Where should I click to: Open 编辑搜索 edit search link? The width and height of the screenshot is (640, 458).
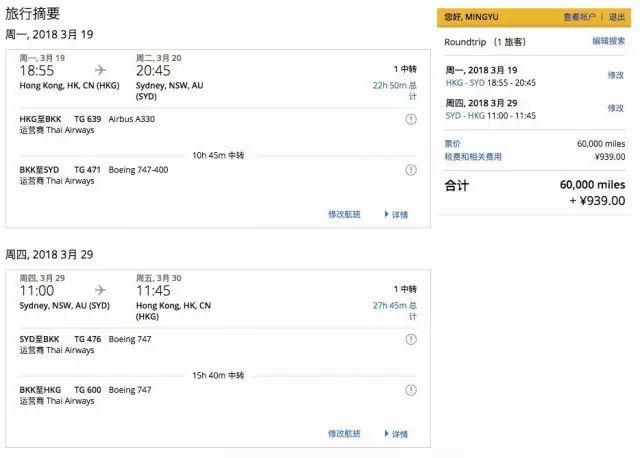(609, 41)
